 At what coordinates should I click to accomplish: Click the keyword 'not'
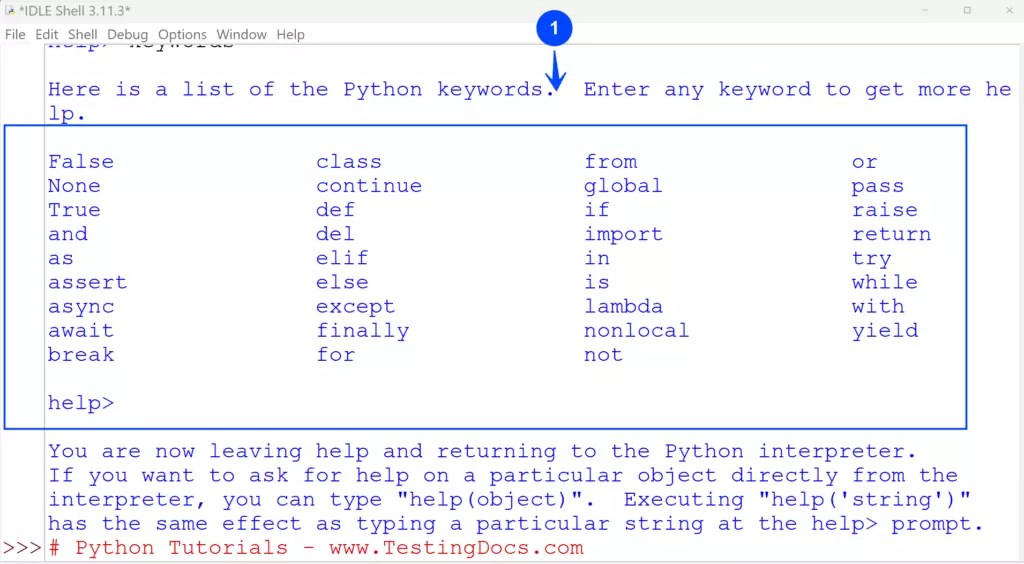tap(603, 355)
